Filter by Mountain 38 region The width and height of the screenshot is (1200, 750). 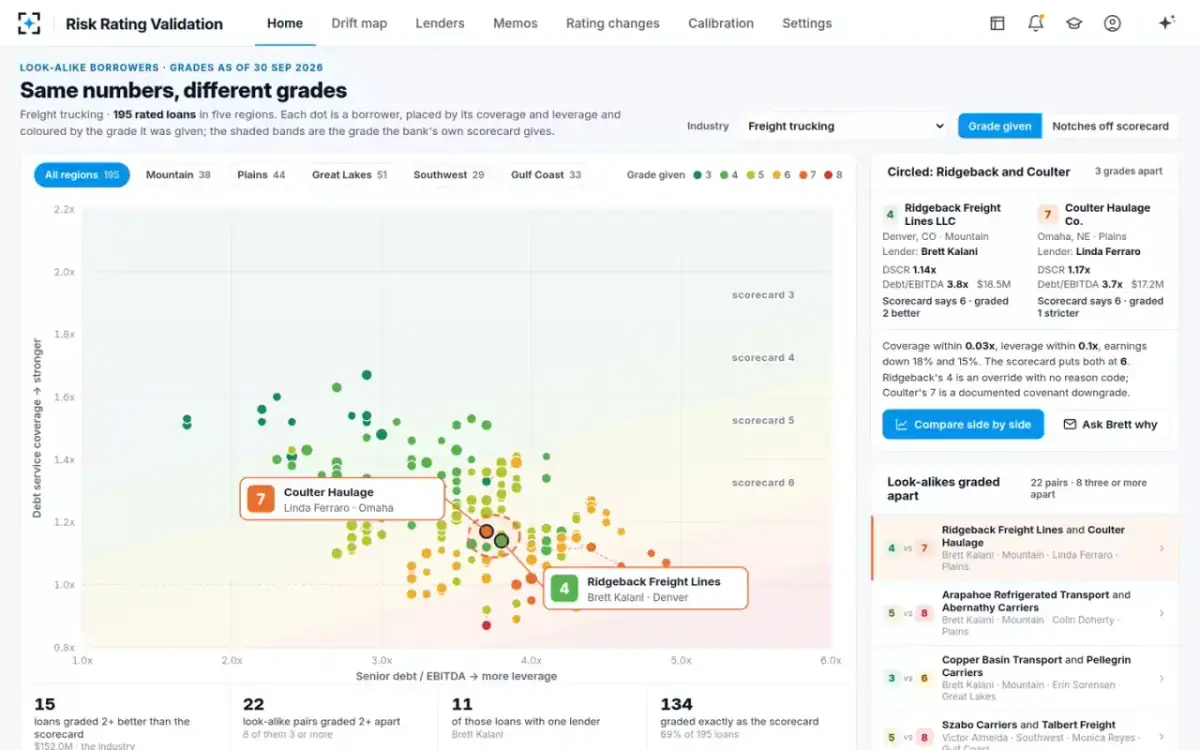[178, 175]
